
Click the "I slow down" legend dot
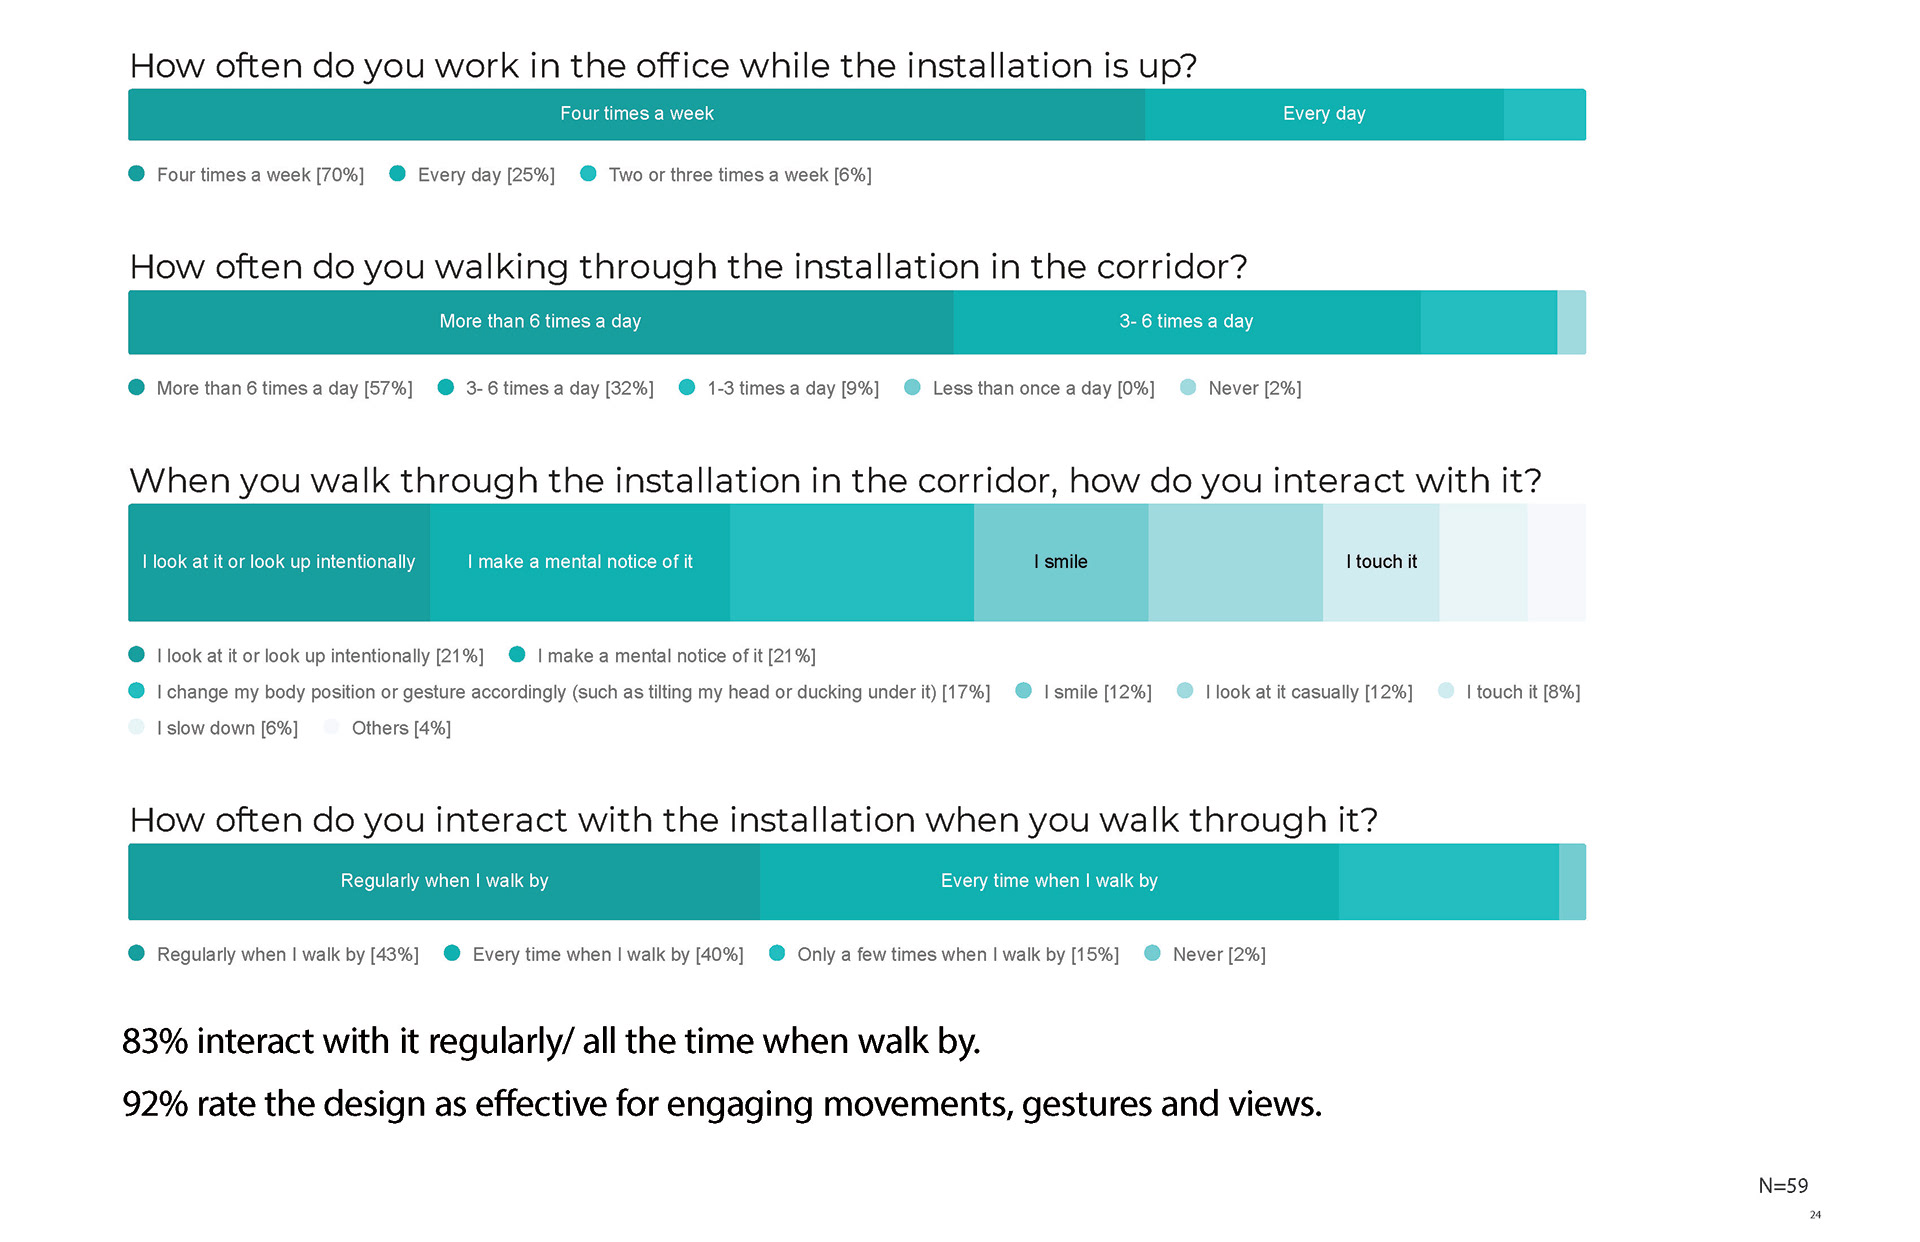pos(137,727)
